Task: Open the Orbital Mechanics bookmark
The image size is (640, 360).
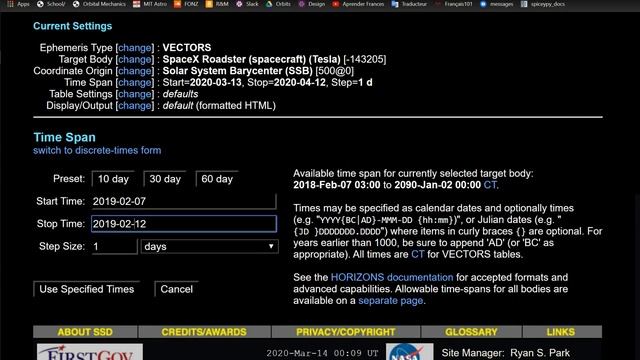Action: pos(99,4)
